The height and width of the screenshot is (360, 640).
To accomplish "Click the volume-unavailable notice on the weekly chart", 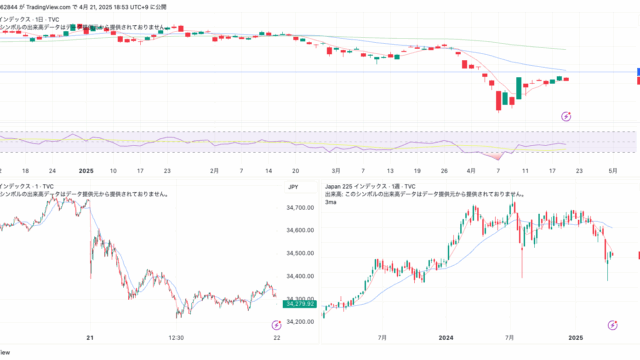I will coord(425,194).
